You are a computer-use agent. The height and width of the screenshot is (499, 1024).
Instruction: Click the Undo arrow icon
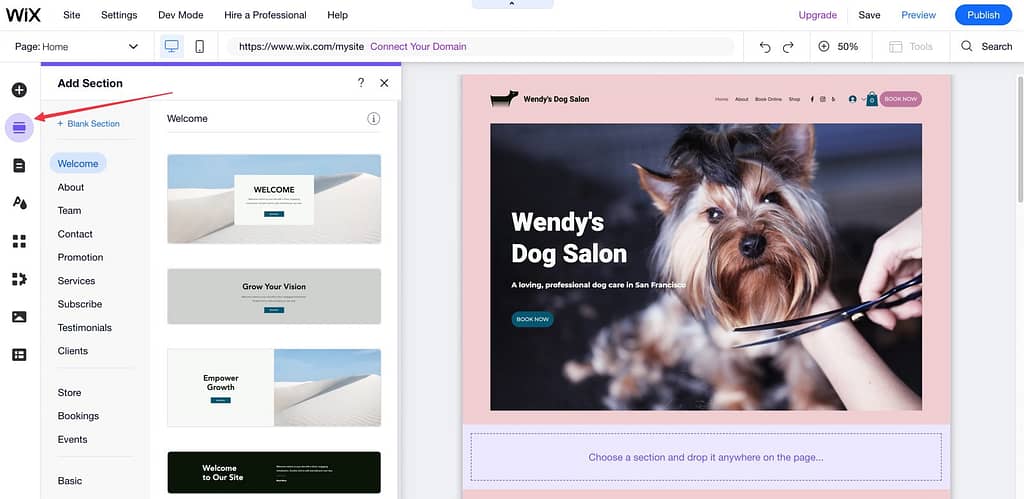click(765, 47)
